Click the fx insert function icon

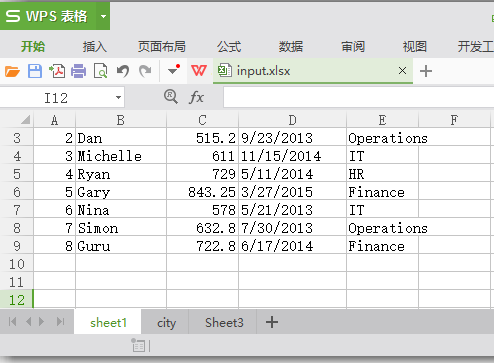point(196,98)
